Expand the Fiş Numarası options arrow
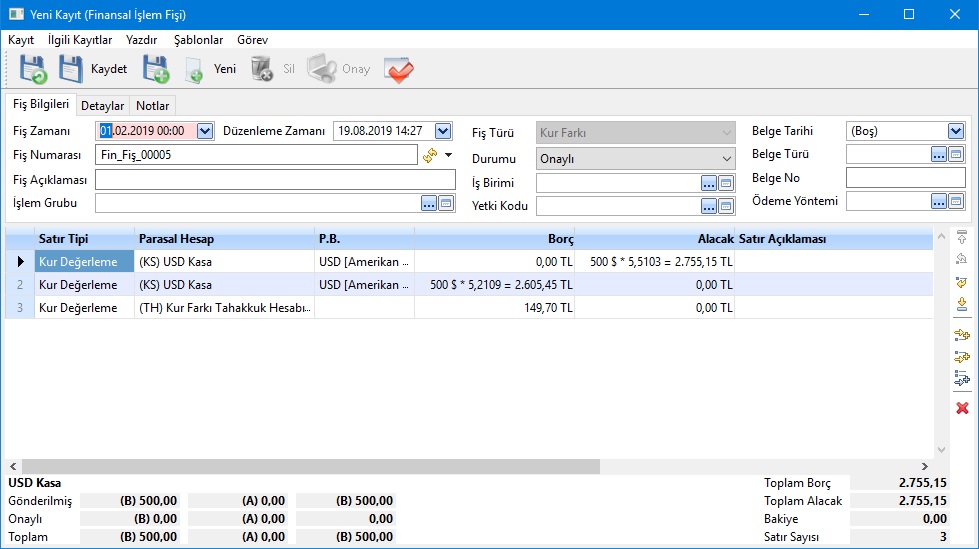 (448, 155)
